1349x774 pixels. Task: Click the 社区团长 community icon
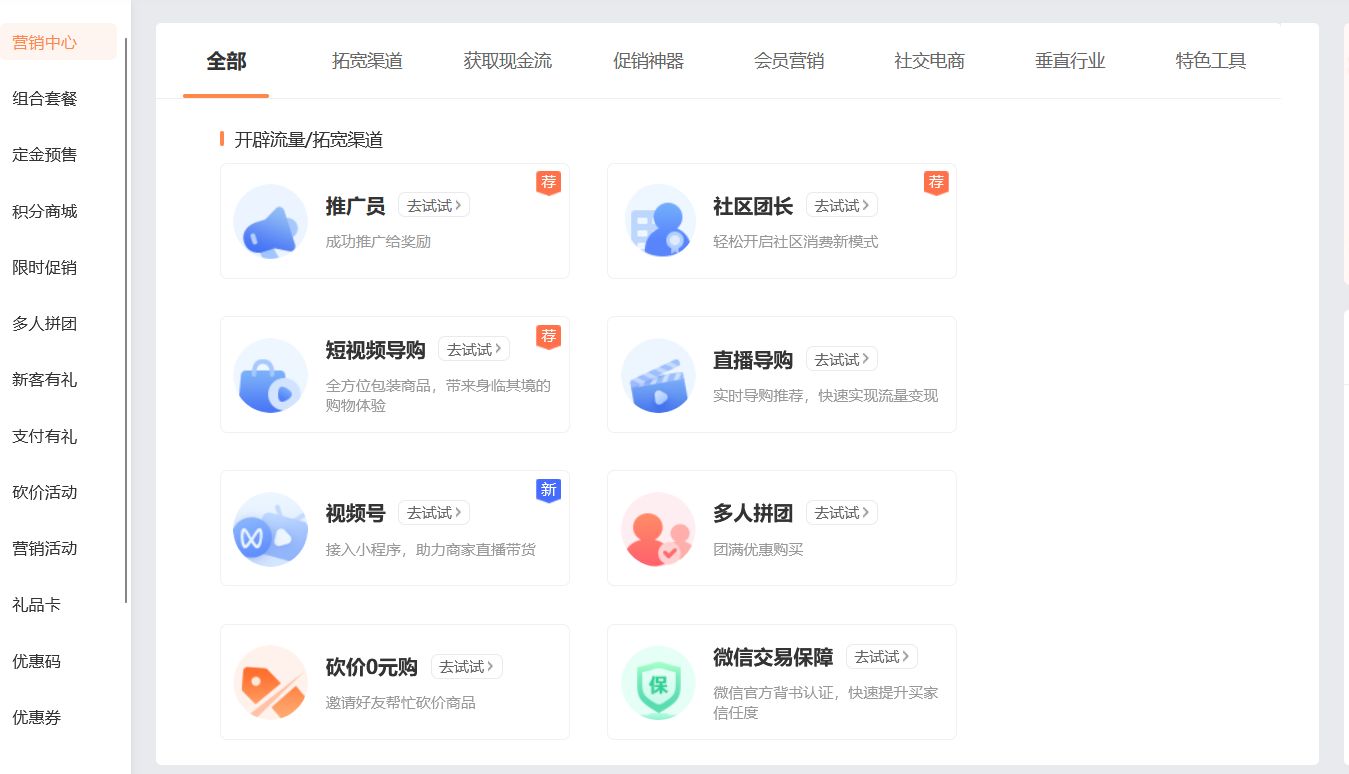click(658, 221)
